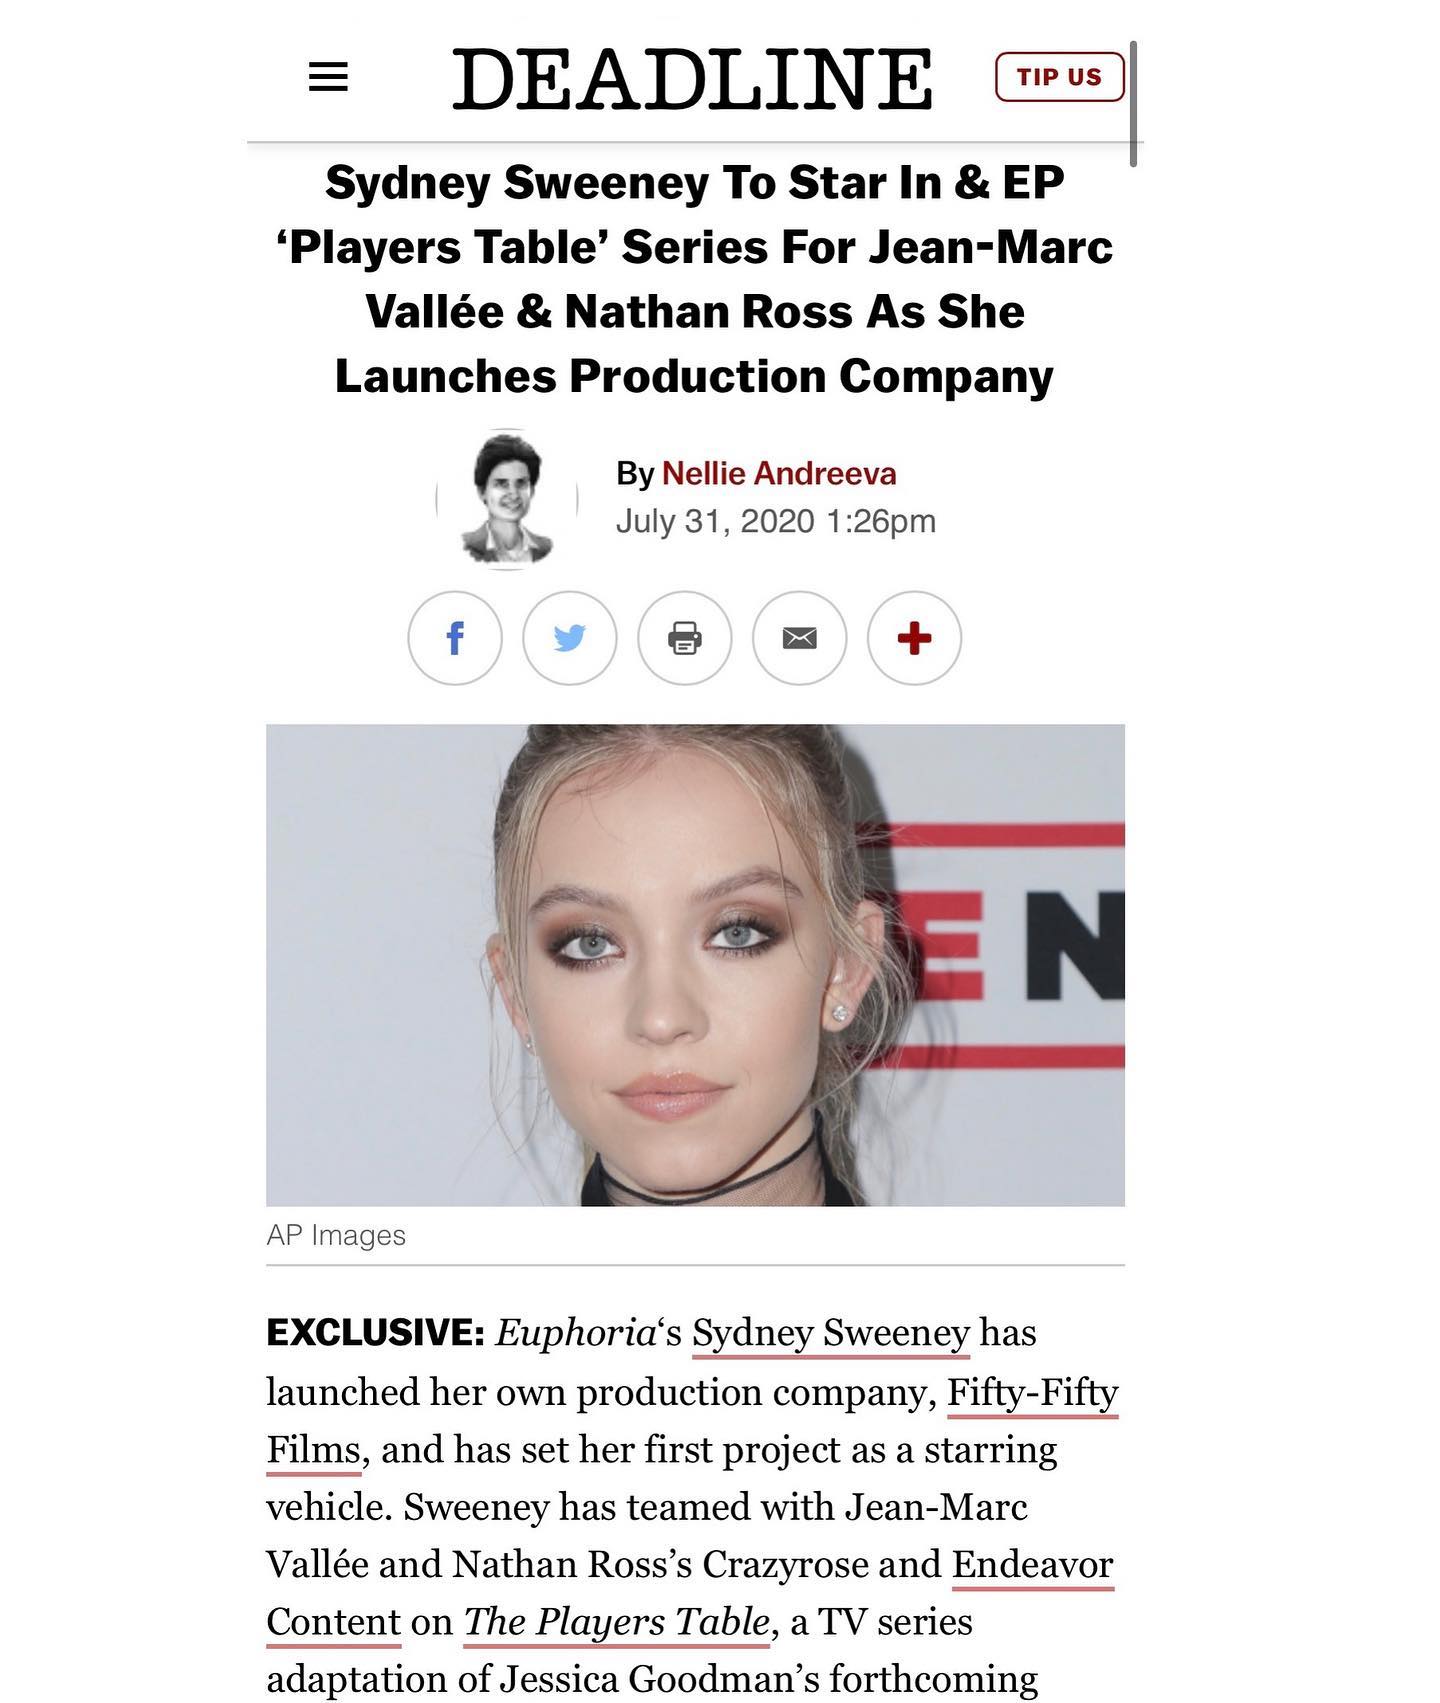Viewport: 1440px width, 1703px height.
Task: Click the Nellie Andreeva byline link
Action: pyautogui.click(x=781, y=473)
